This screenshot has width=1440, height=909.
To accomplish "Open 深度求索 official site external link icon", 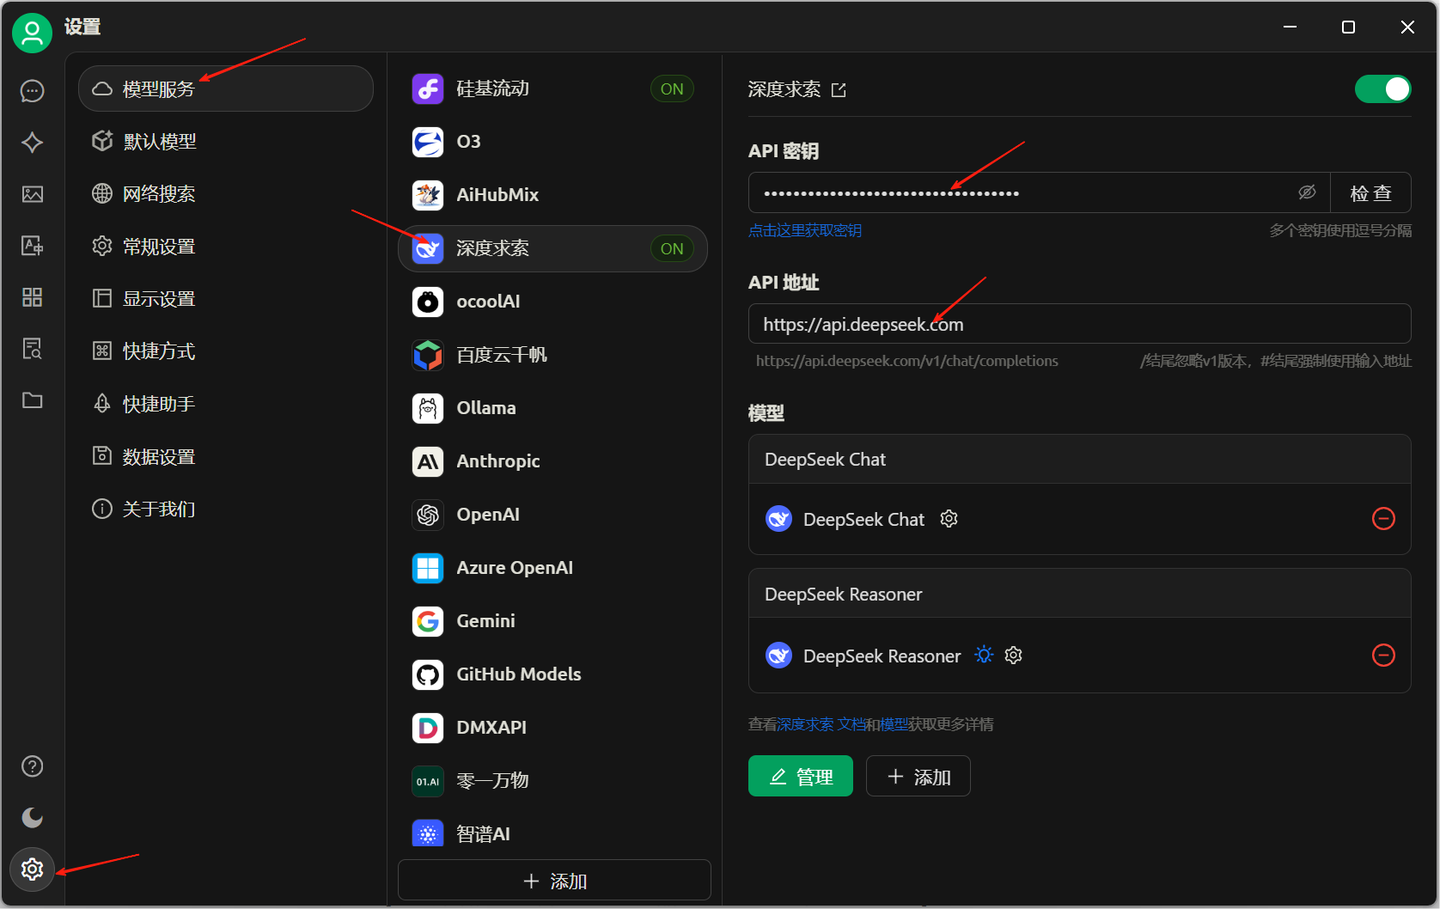I will pos(839,90).
